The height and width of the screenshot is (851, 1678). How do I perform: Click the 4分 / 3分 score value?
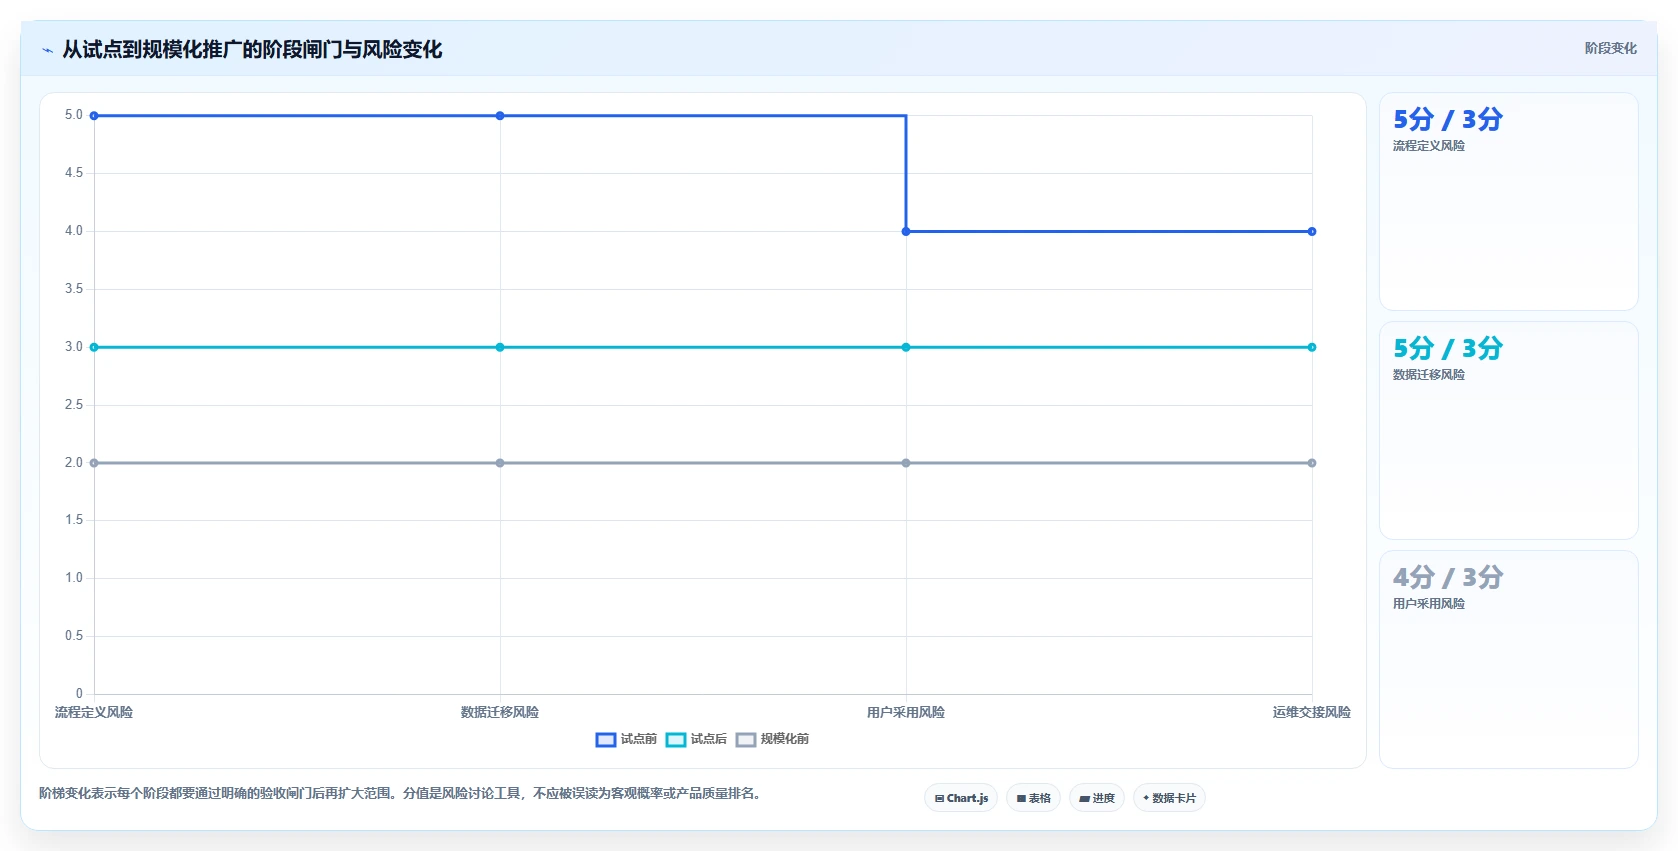(x=1448, y=577)
